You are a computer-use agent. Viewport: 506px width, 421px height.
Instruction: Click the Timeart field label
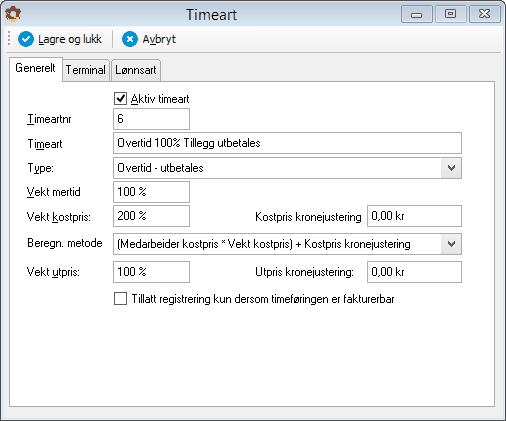45,144
